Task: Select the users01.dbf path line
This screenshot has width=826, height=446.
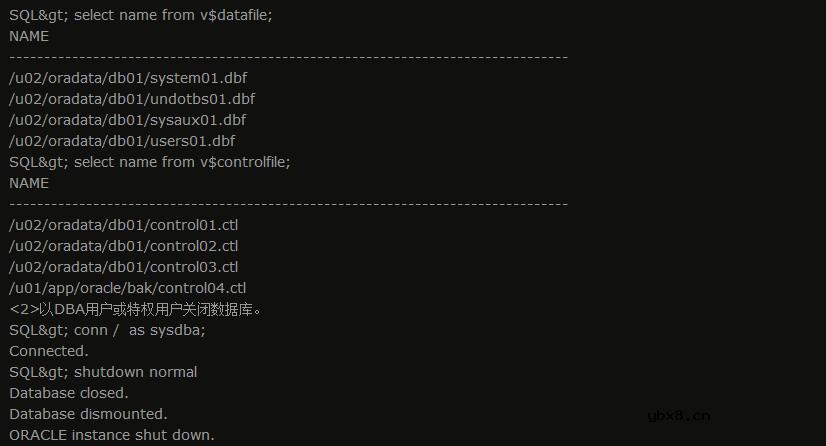Action: (x=122, y=141)
